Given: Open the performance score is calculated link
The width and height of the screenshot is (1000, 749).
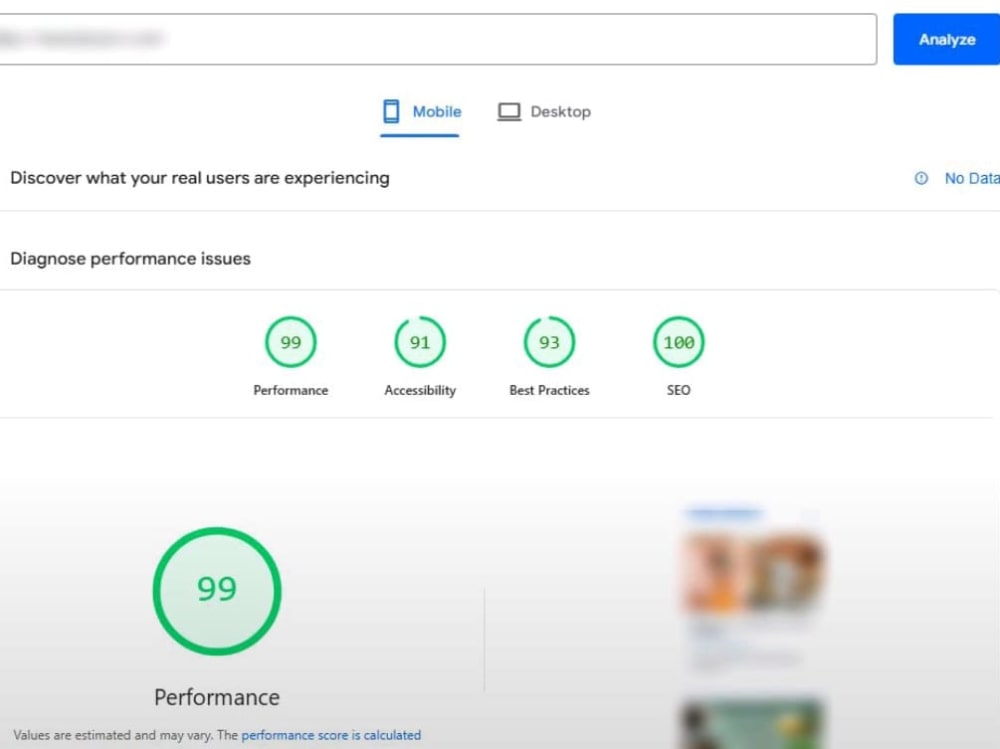Looking at the screenshot, I should [x=331, y=735].
